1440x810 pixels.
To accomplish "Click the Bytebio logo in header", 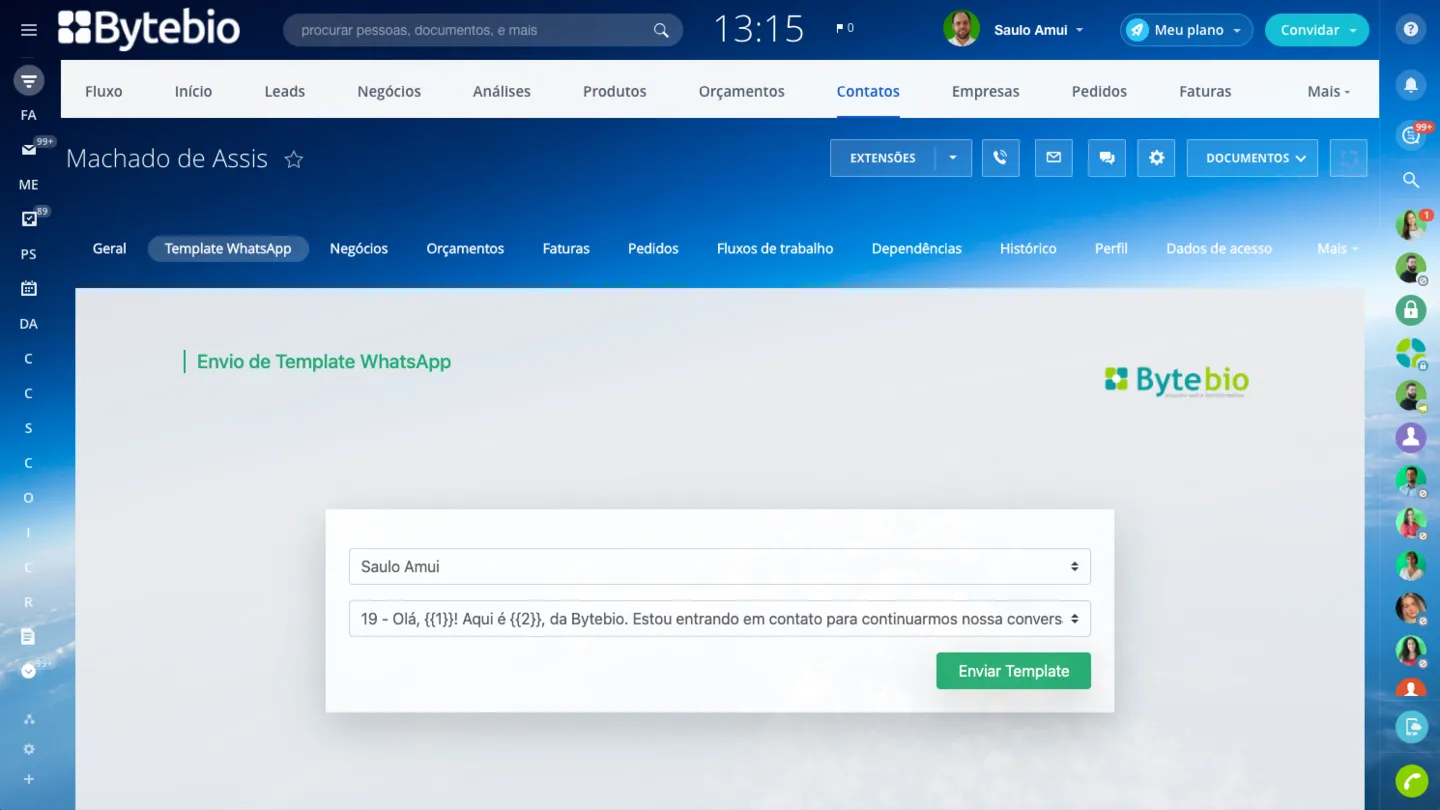I will pyautogui.click(x=149, y=29).
